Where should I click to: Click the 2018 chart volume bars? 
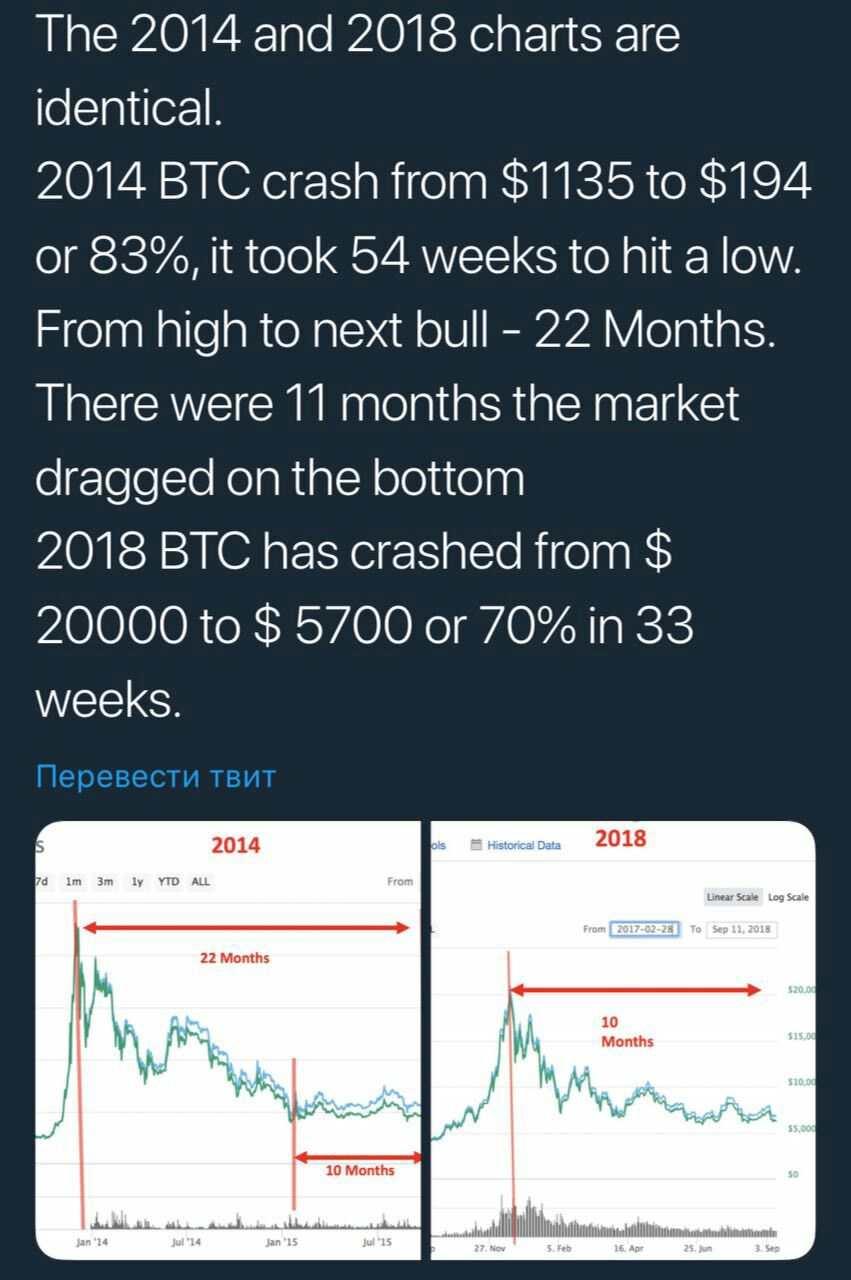point(606,1218)
